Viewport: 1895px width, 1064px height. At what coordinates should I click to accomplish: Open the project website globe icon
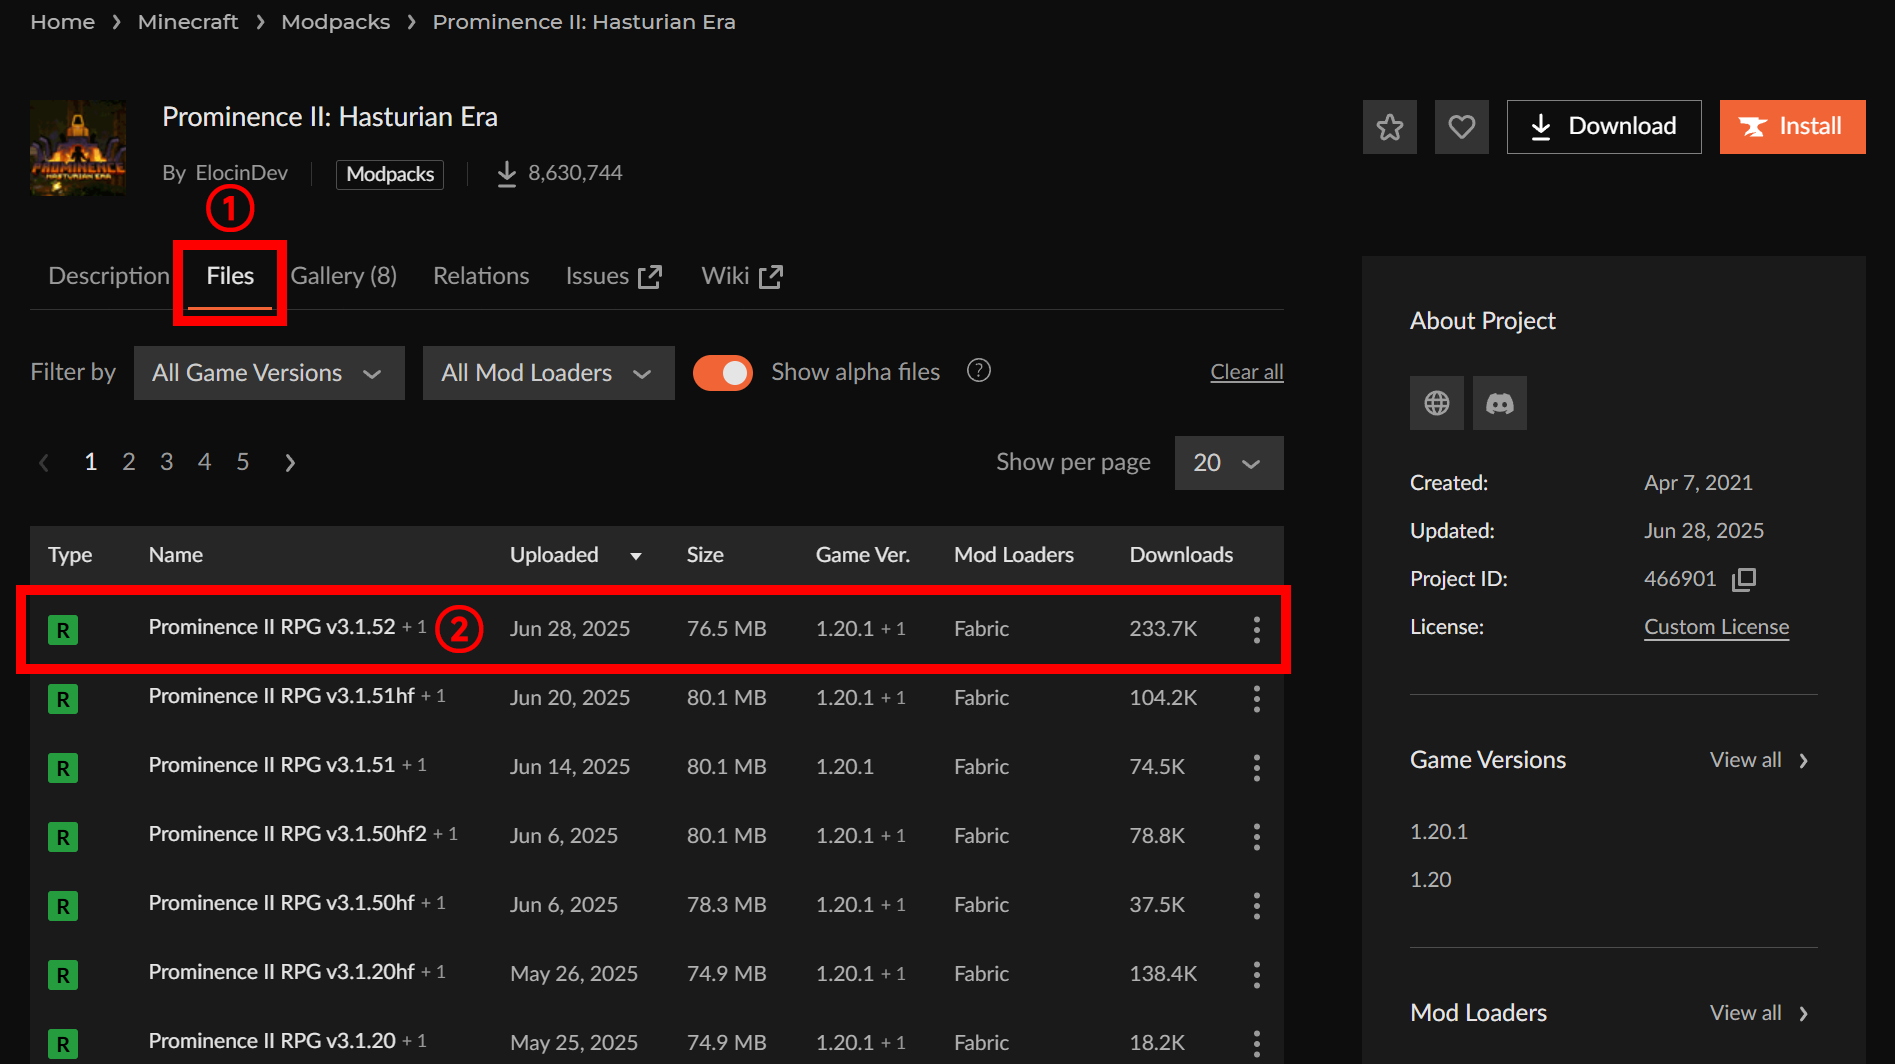pyautogui.click(x=1436, y=403)
